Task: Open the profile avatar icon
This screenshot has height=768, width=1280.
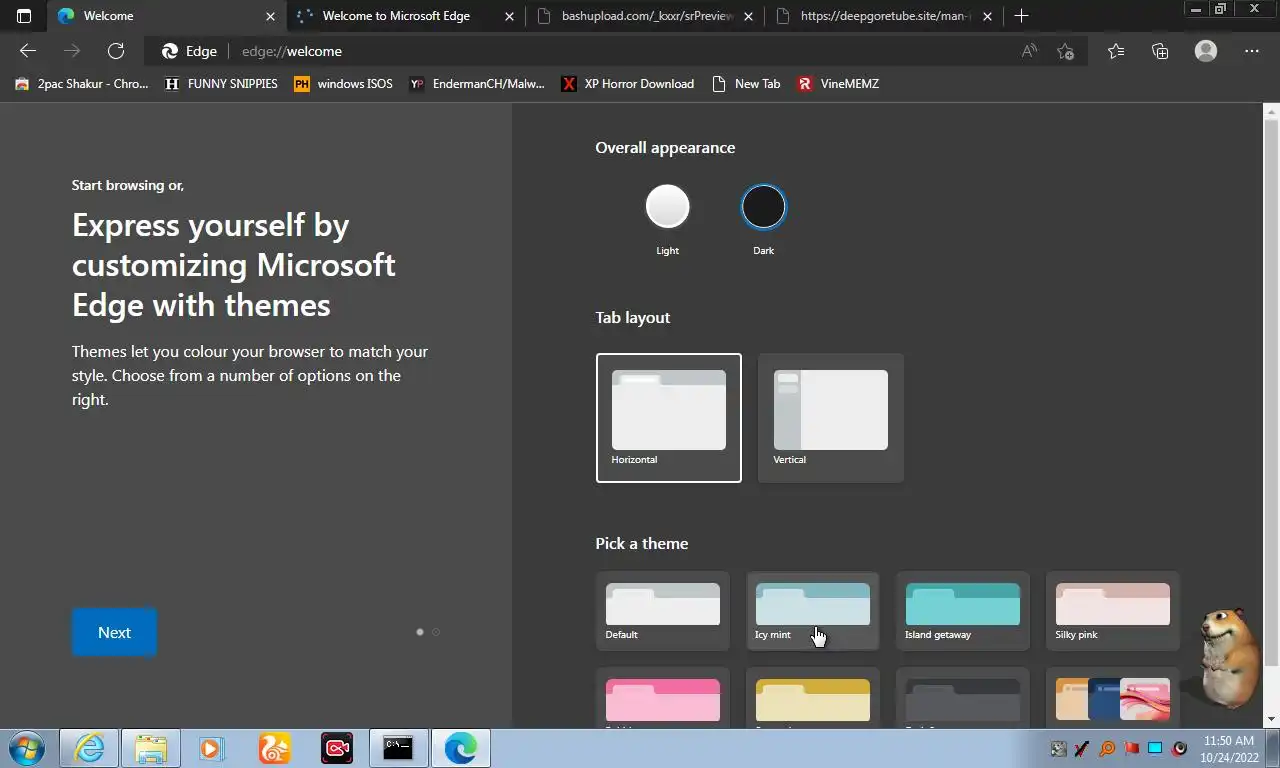Action: pos(1206,51)
